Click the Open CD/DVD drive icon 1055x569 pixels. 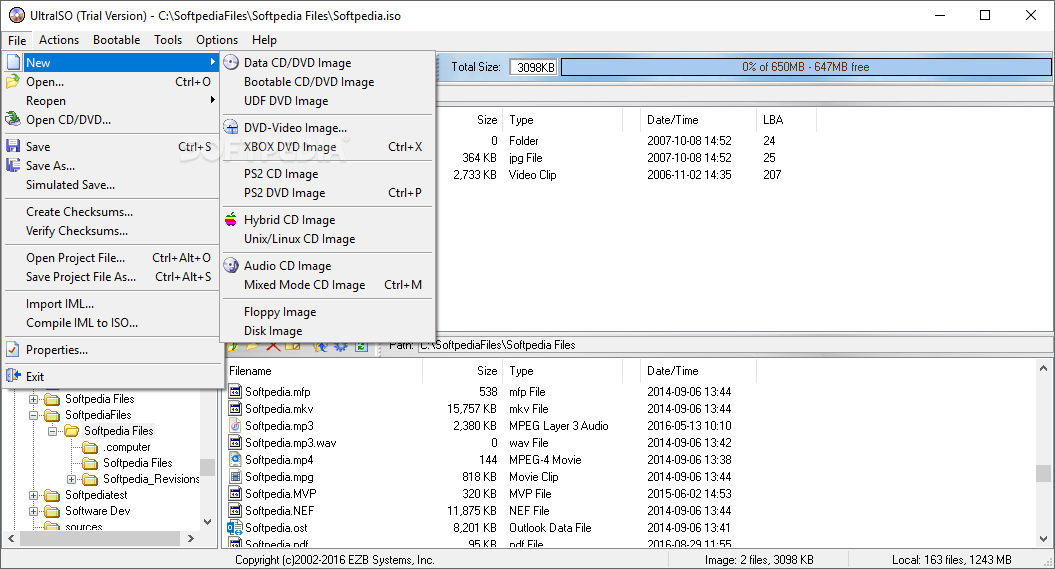[x=13, y=120]
